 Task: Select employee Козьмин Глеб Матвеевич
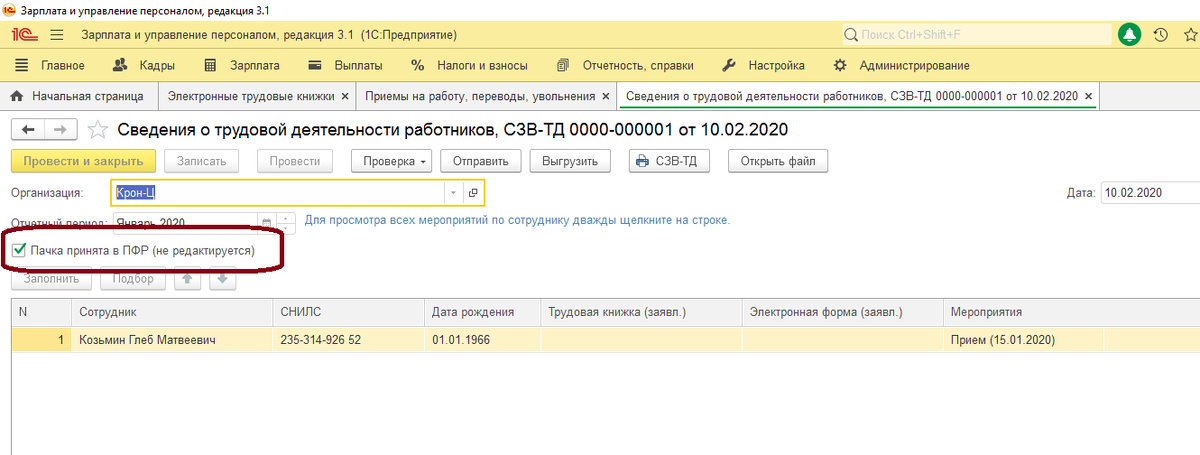pyautogui.click(x=171, y=340)
